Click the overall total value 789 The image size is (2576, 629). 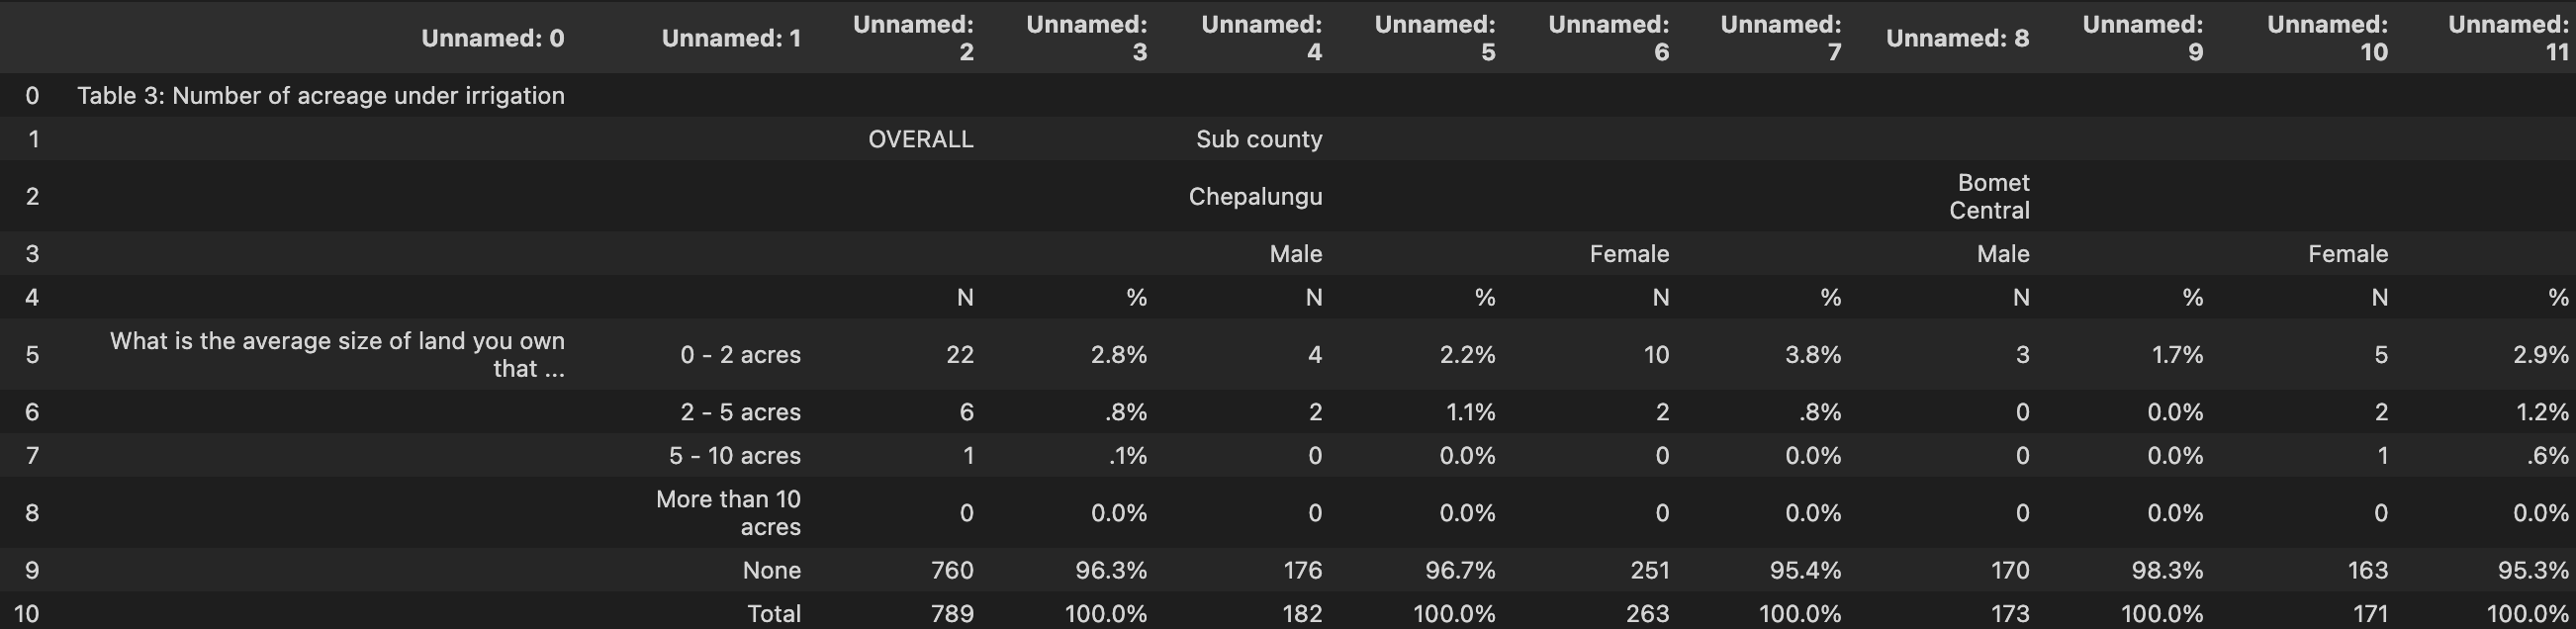click(952, 613)
